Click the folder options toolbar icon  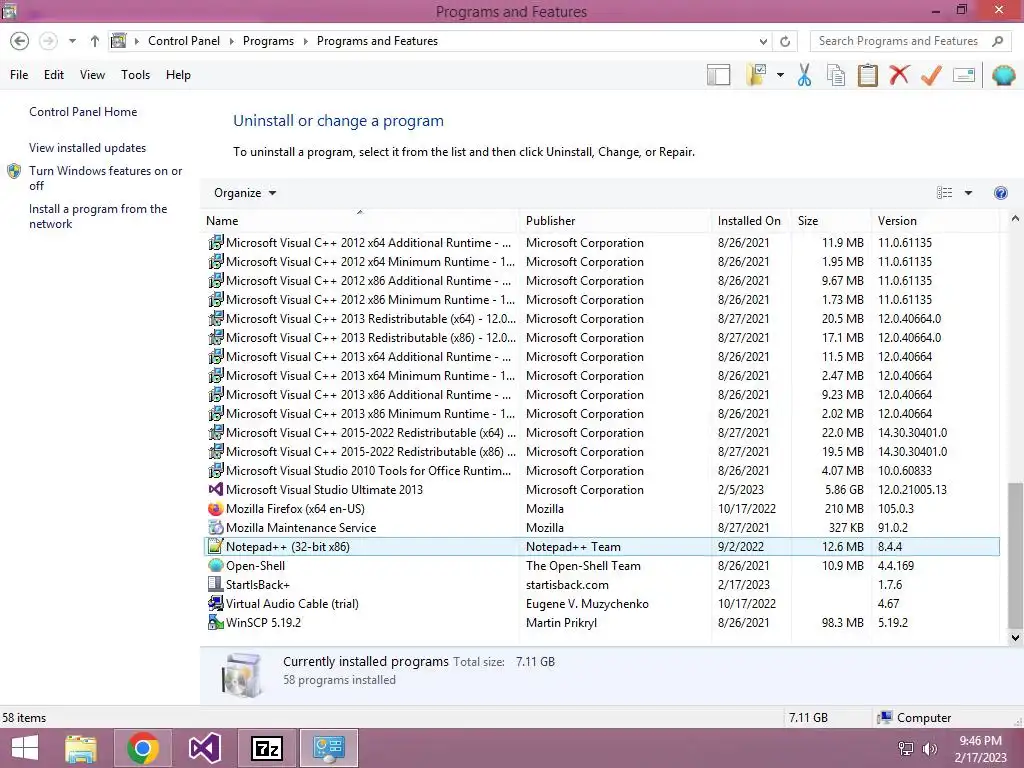coord(756,75)
